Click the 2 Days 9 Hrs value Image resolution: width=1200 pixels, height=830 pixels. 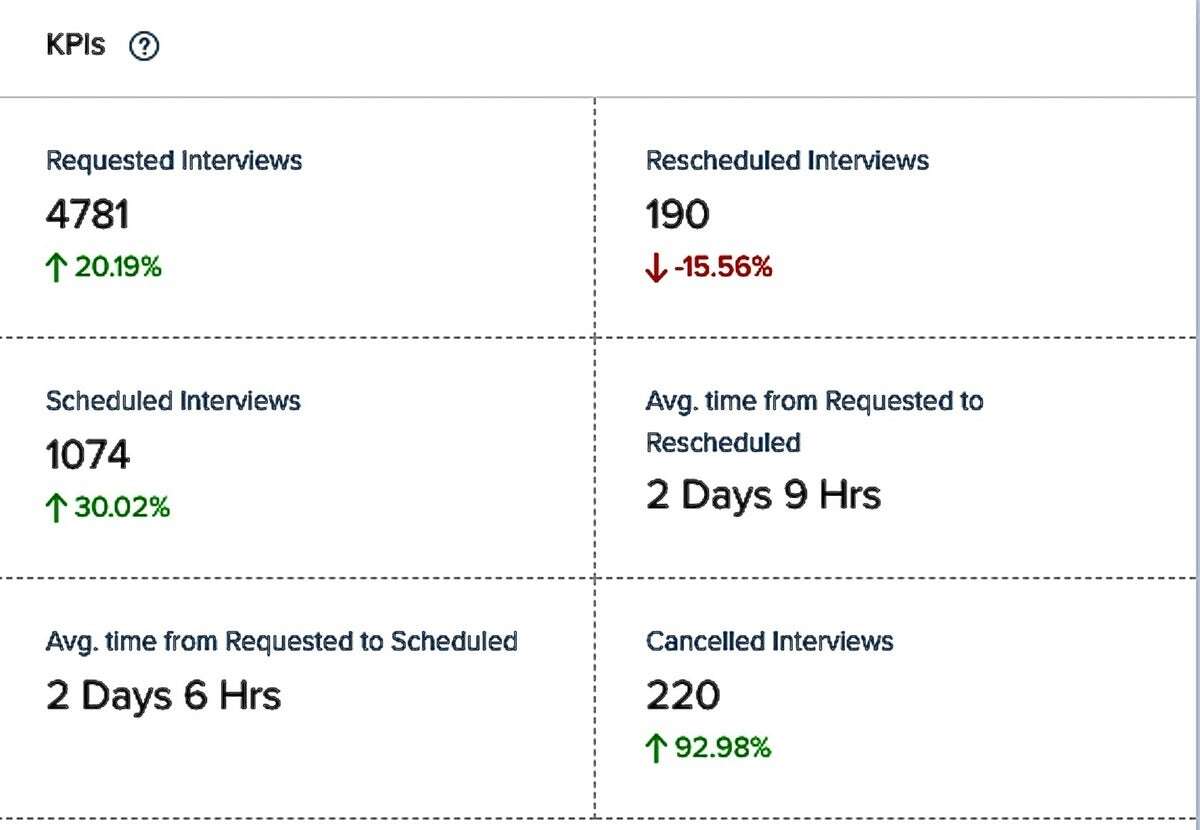click(763, 495)
